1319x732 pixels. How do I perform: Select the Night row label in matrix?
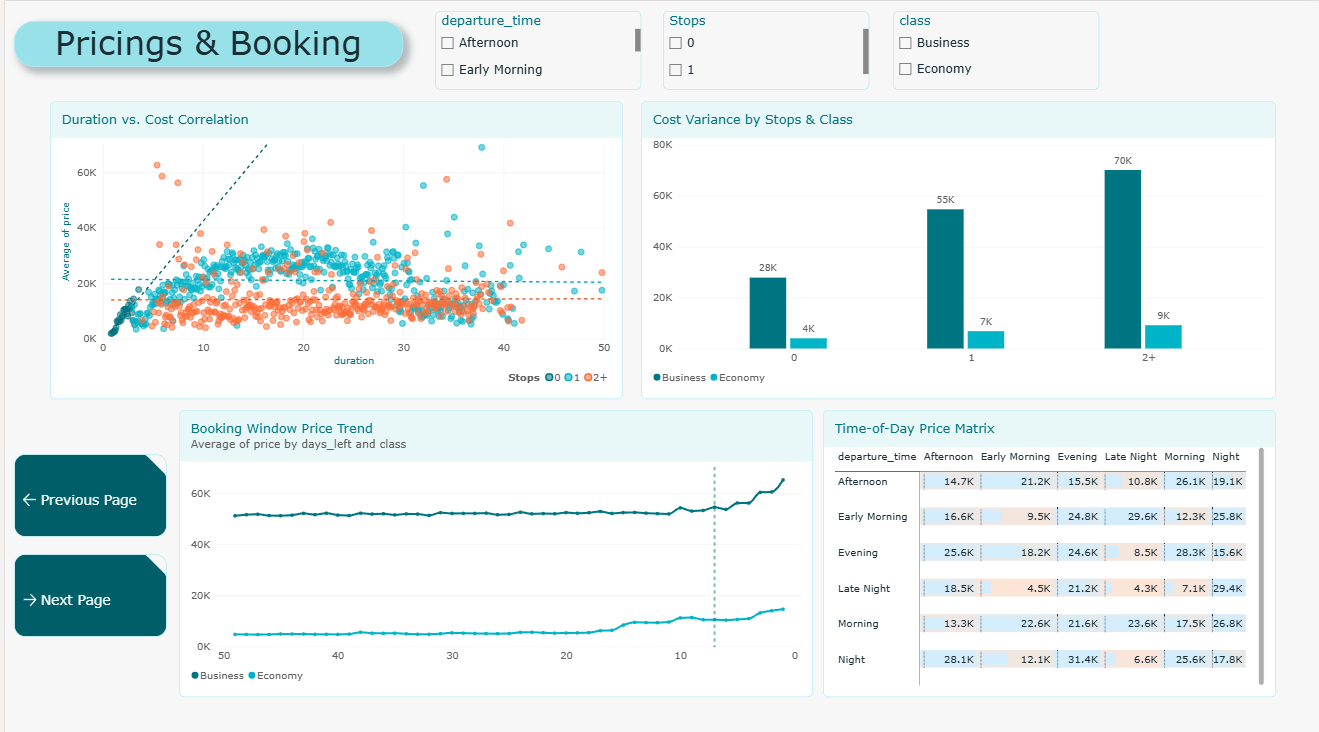click(x=852, y=660)
